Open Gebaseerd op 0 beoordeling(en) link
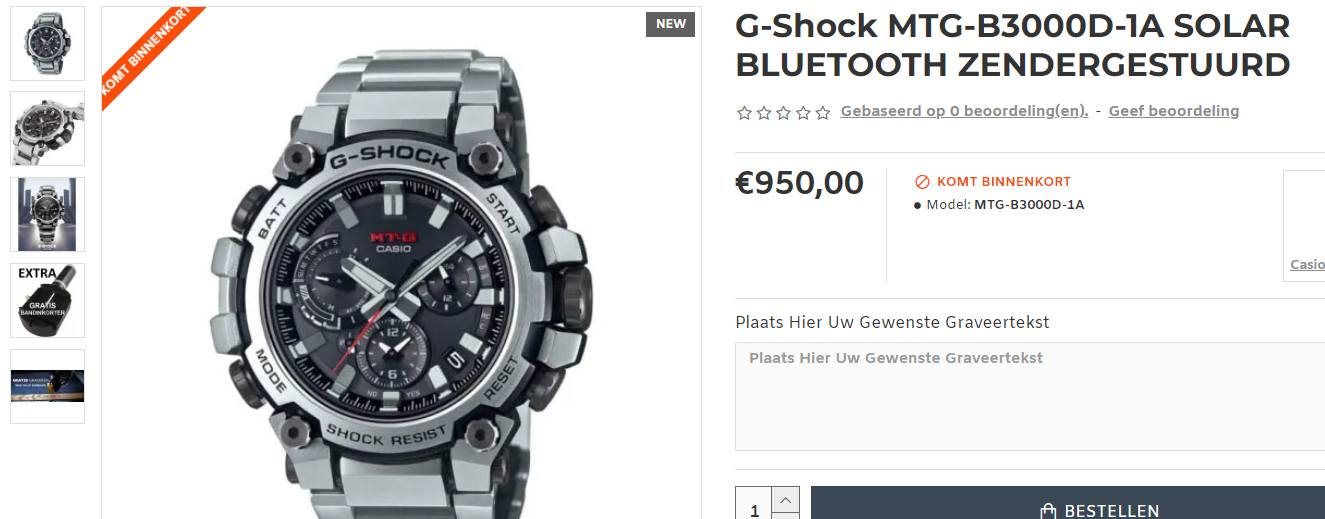This screenshot has height=519, width=1325. (x=964, y=111)
